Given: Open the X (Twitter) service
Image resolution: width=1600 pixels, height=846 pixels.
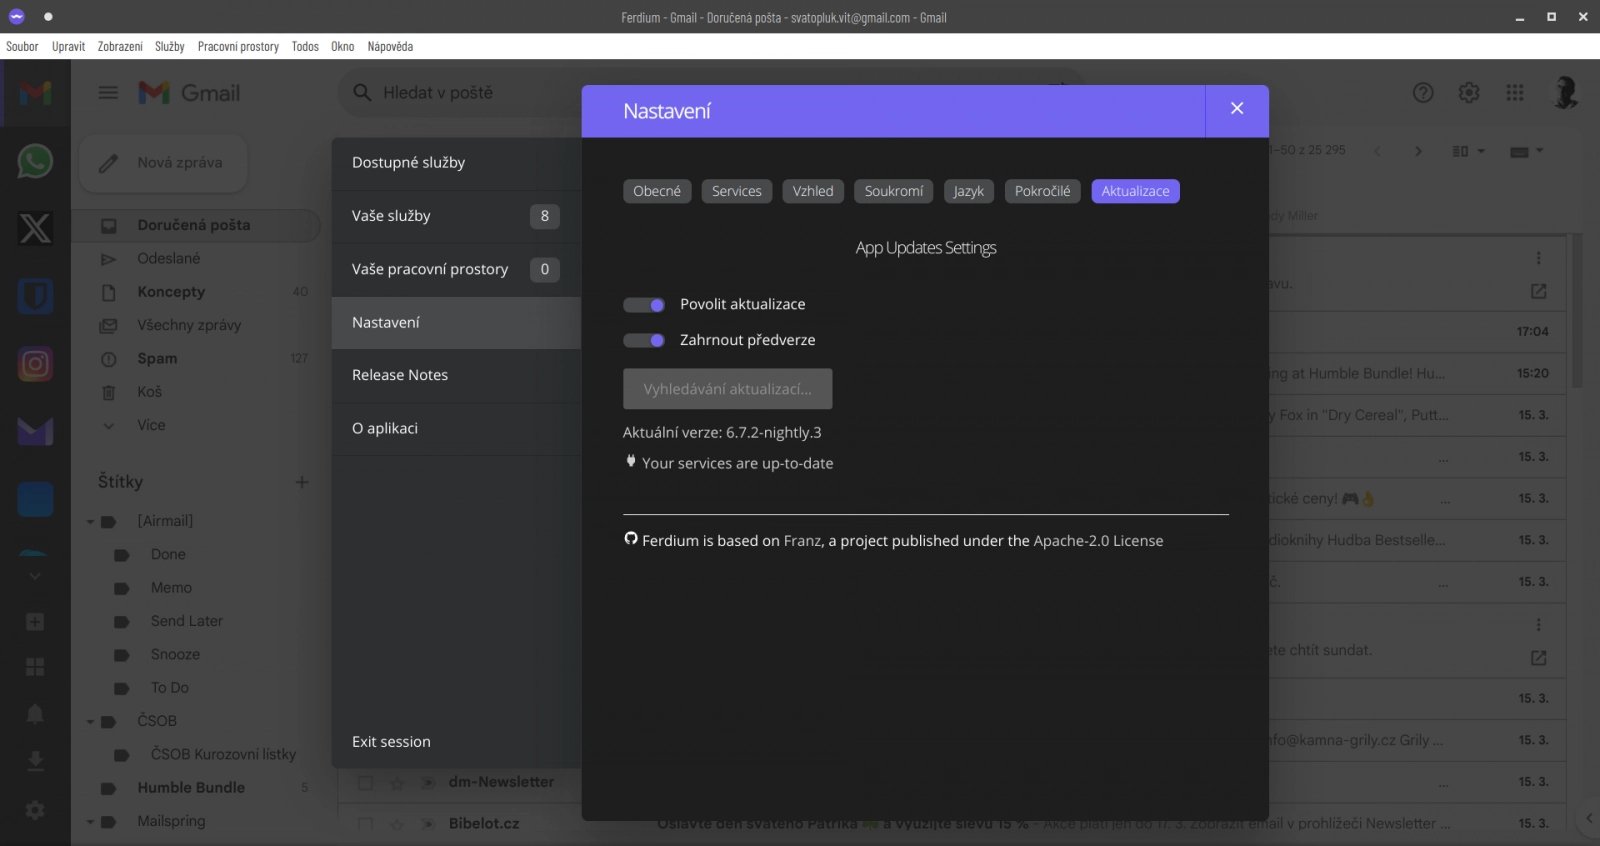Looking at the screenshot, I should [35, 229].
